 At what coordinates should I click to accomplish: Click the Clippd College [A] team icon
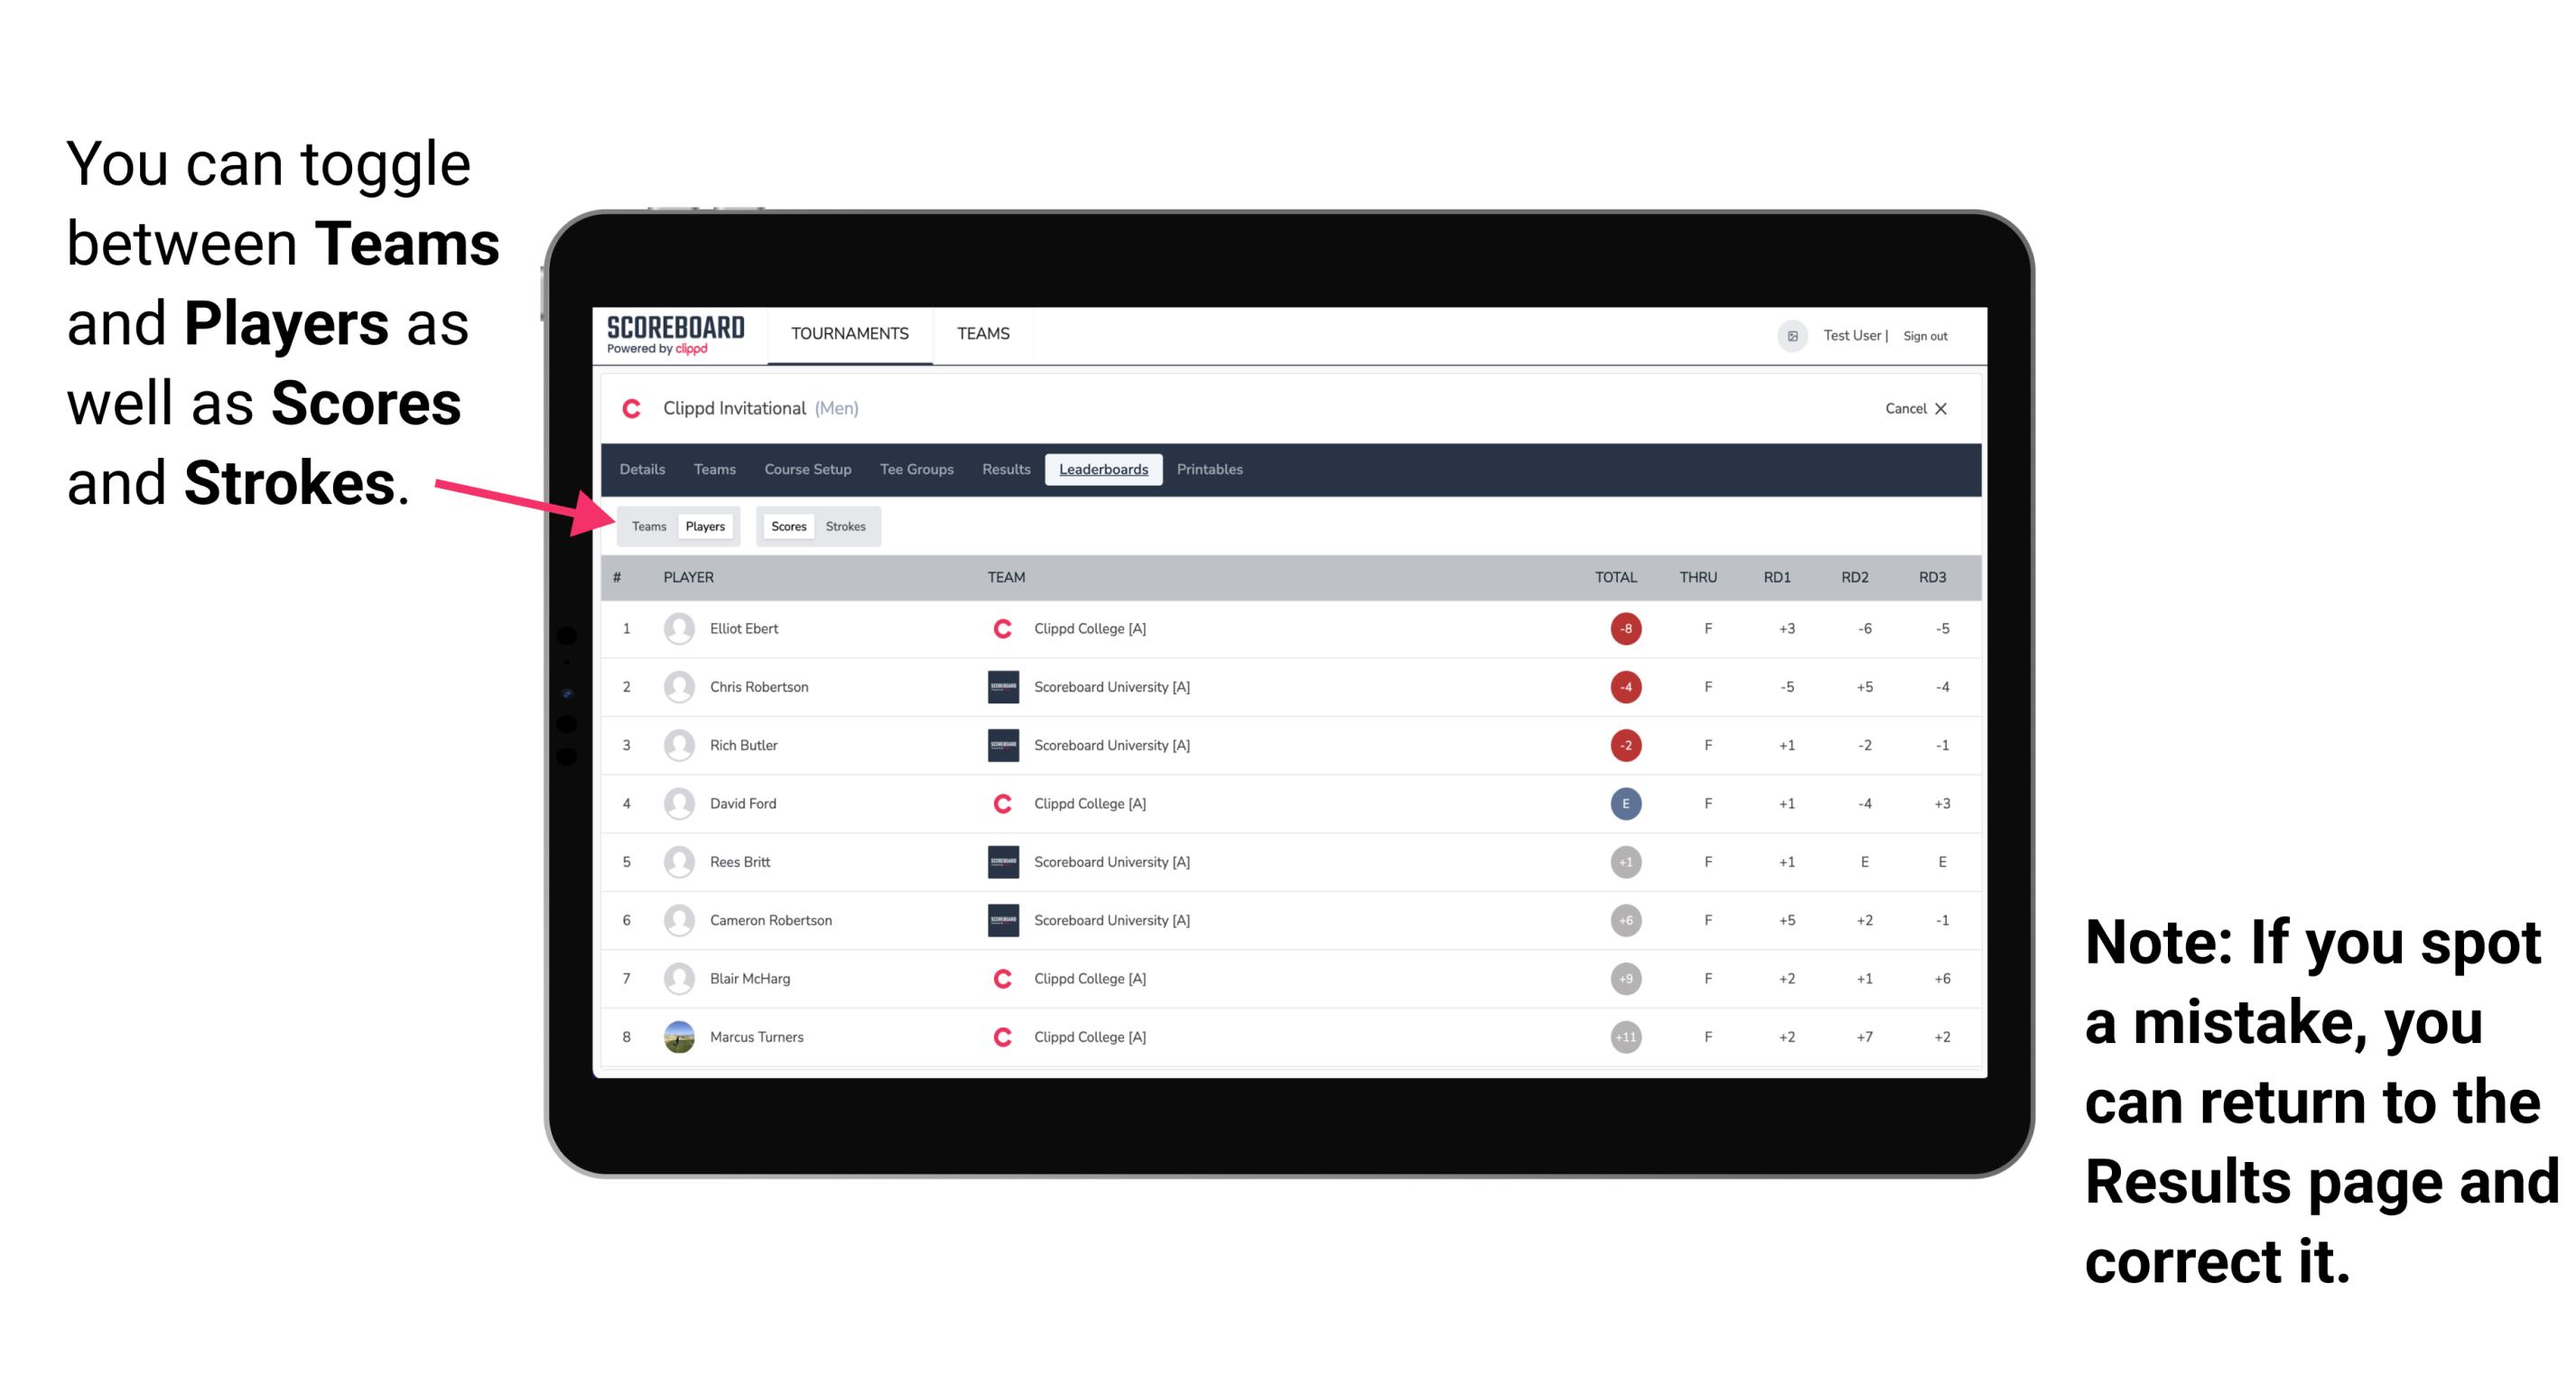(1001, 627)
